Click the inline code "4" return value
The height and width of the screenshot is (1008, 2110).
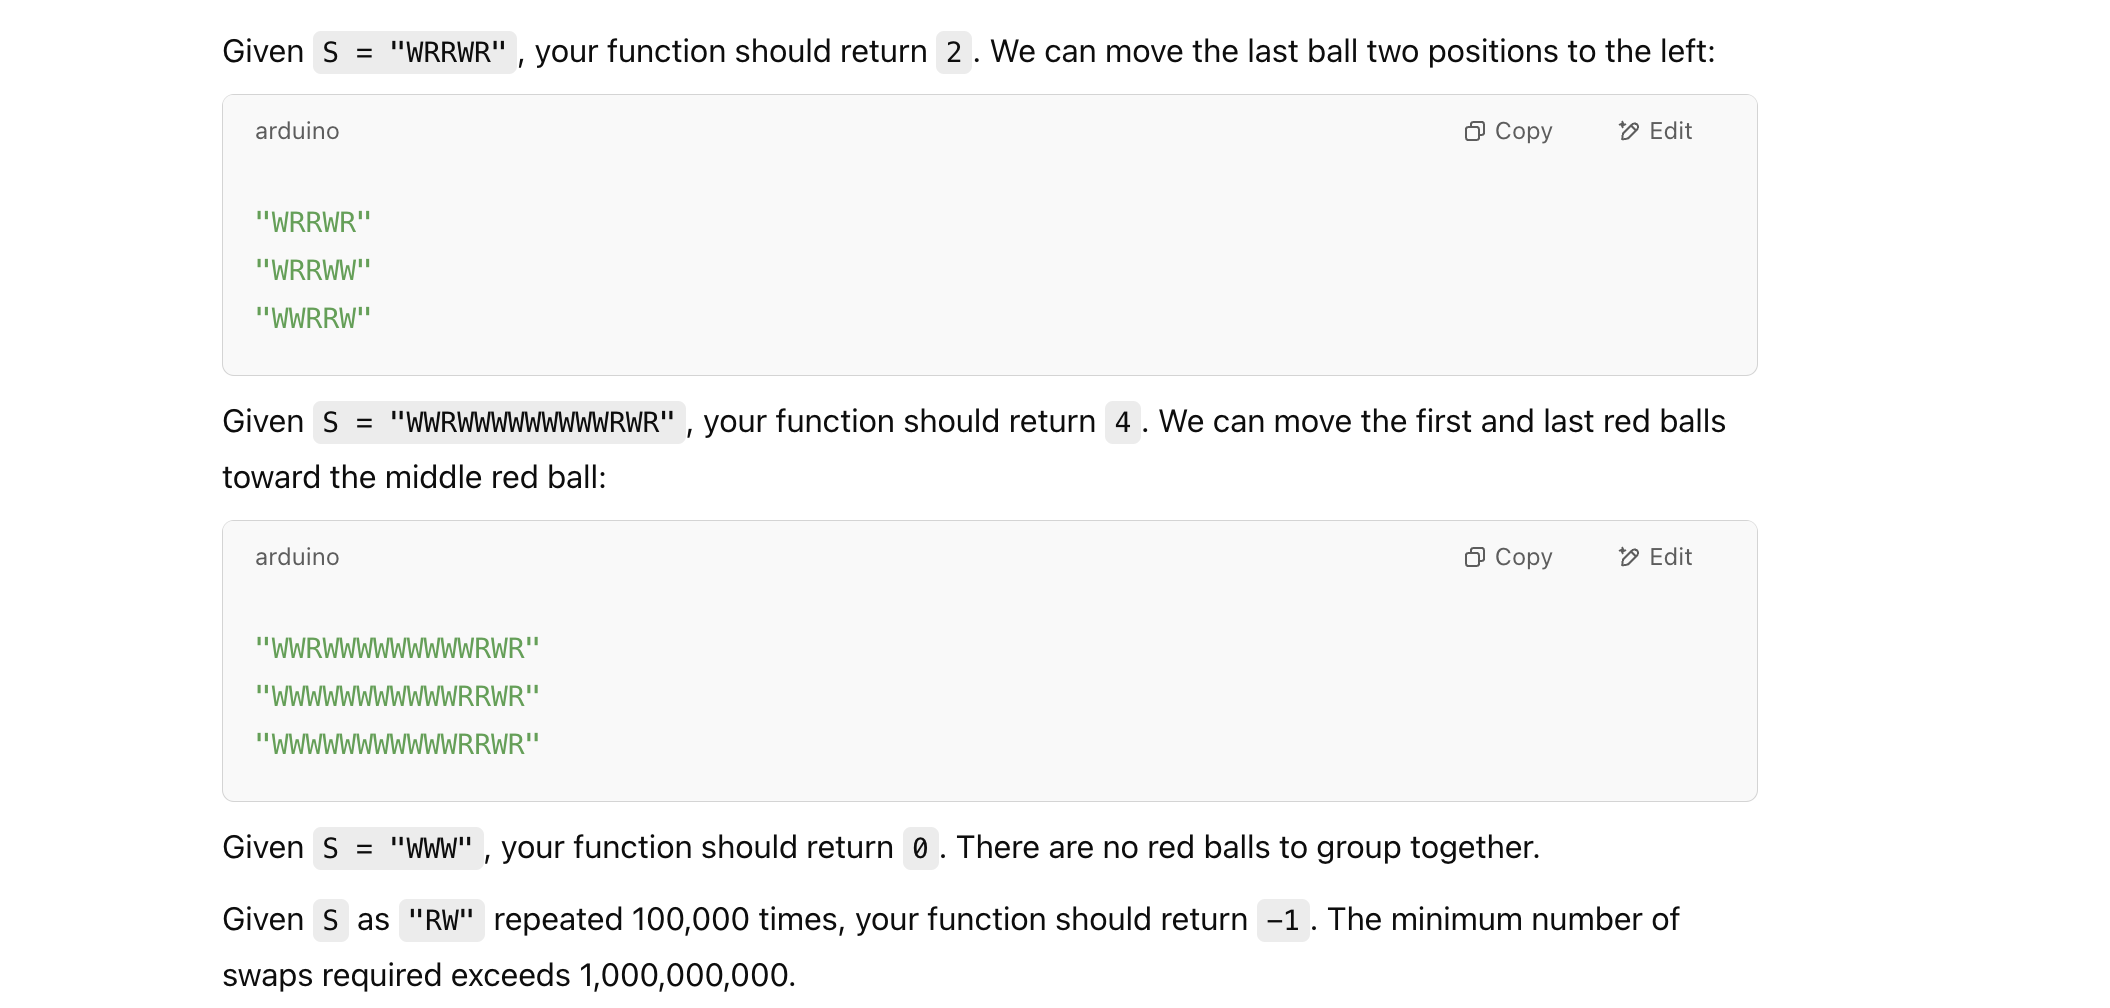click(1124, 421)
